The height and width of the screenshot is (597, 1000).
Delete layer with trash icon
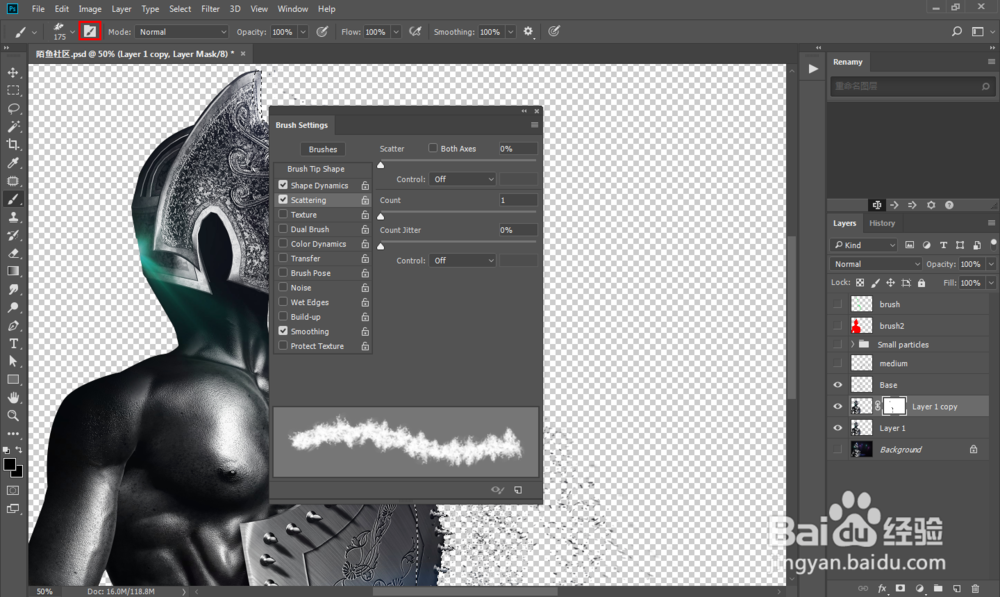[975, 588]
